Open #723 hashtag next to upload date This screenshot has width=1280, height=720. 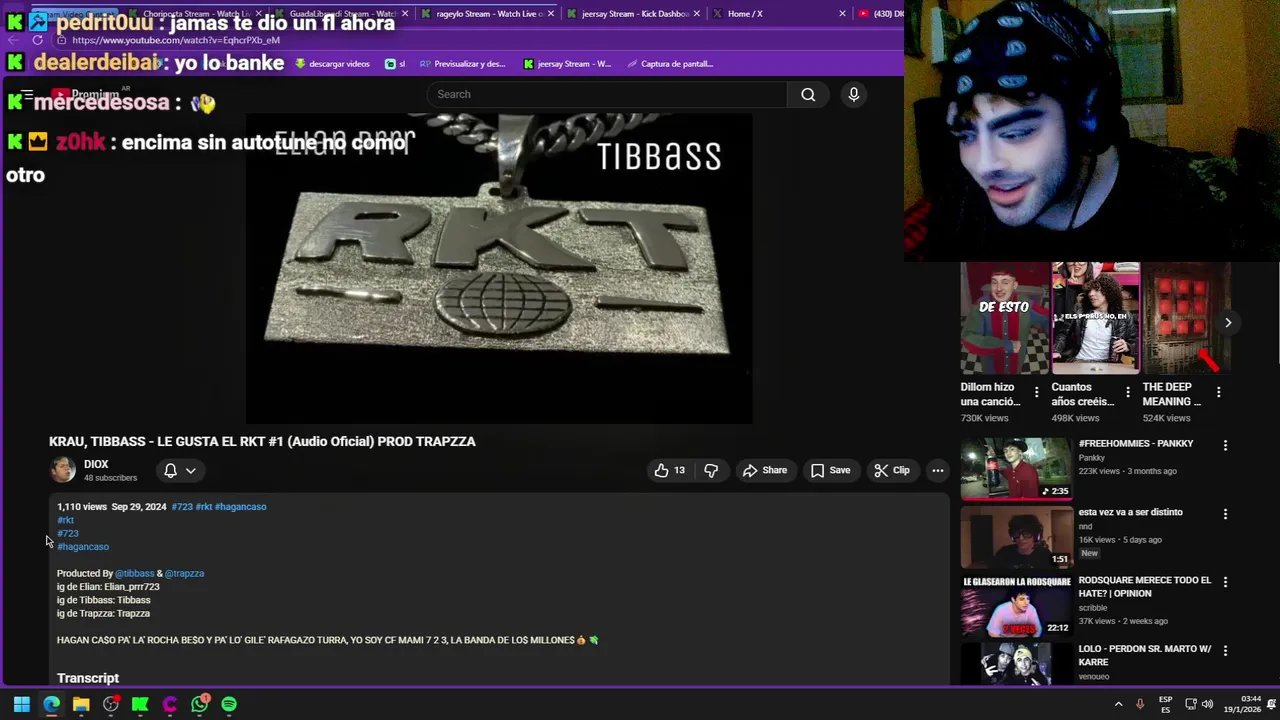coord(182,507)
